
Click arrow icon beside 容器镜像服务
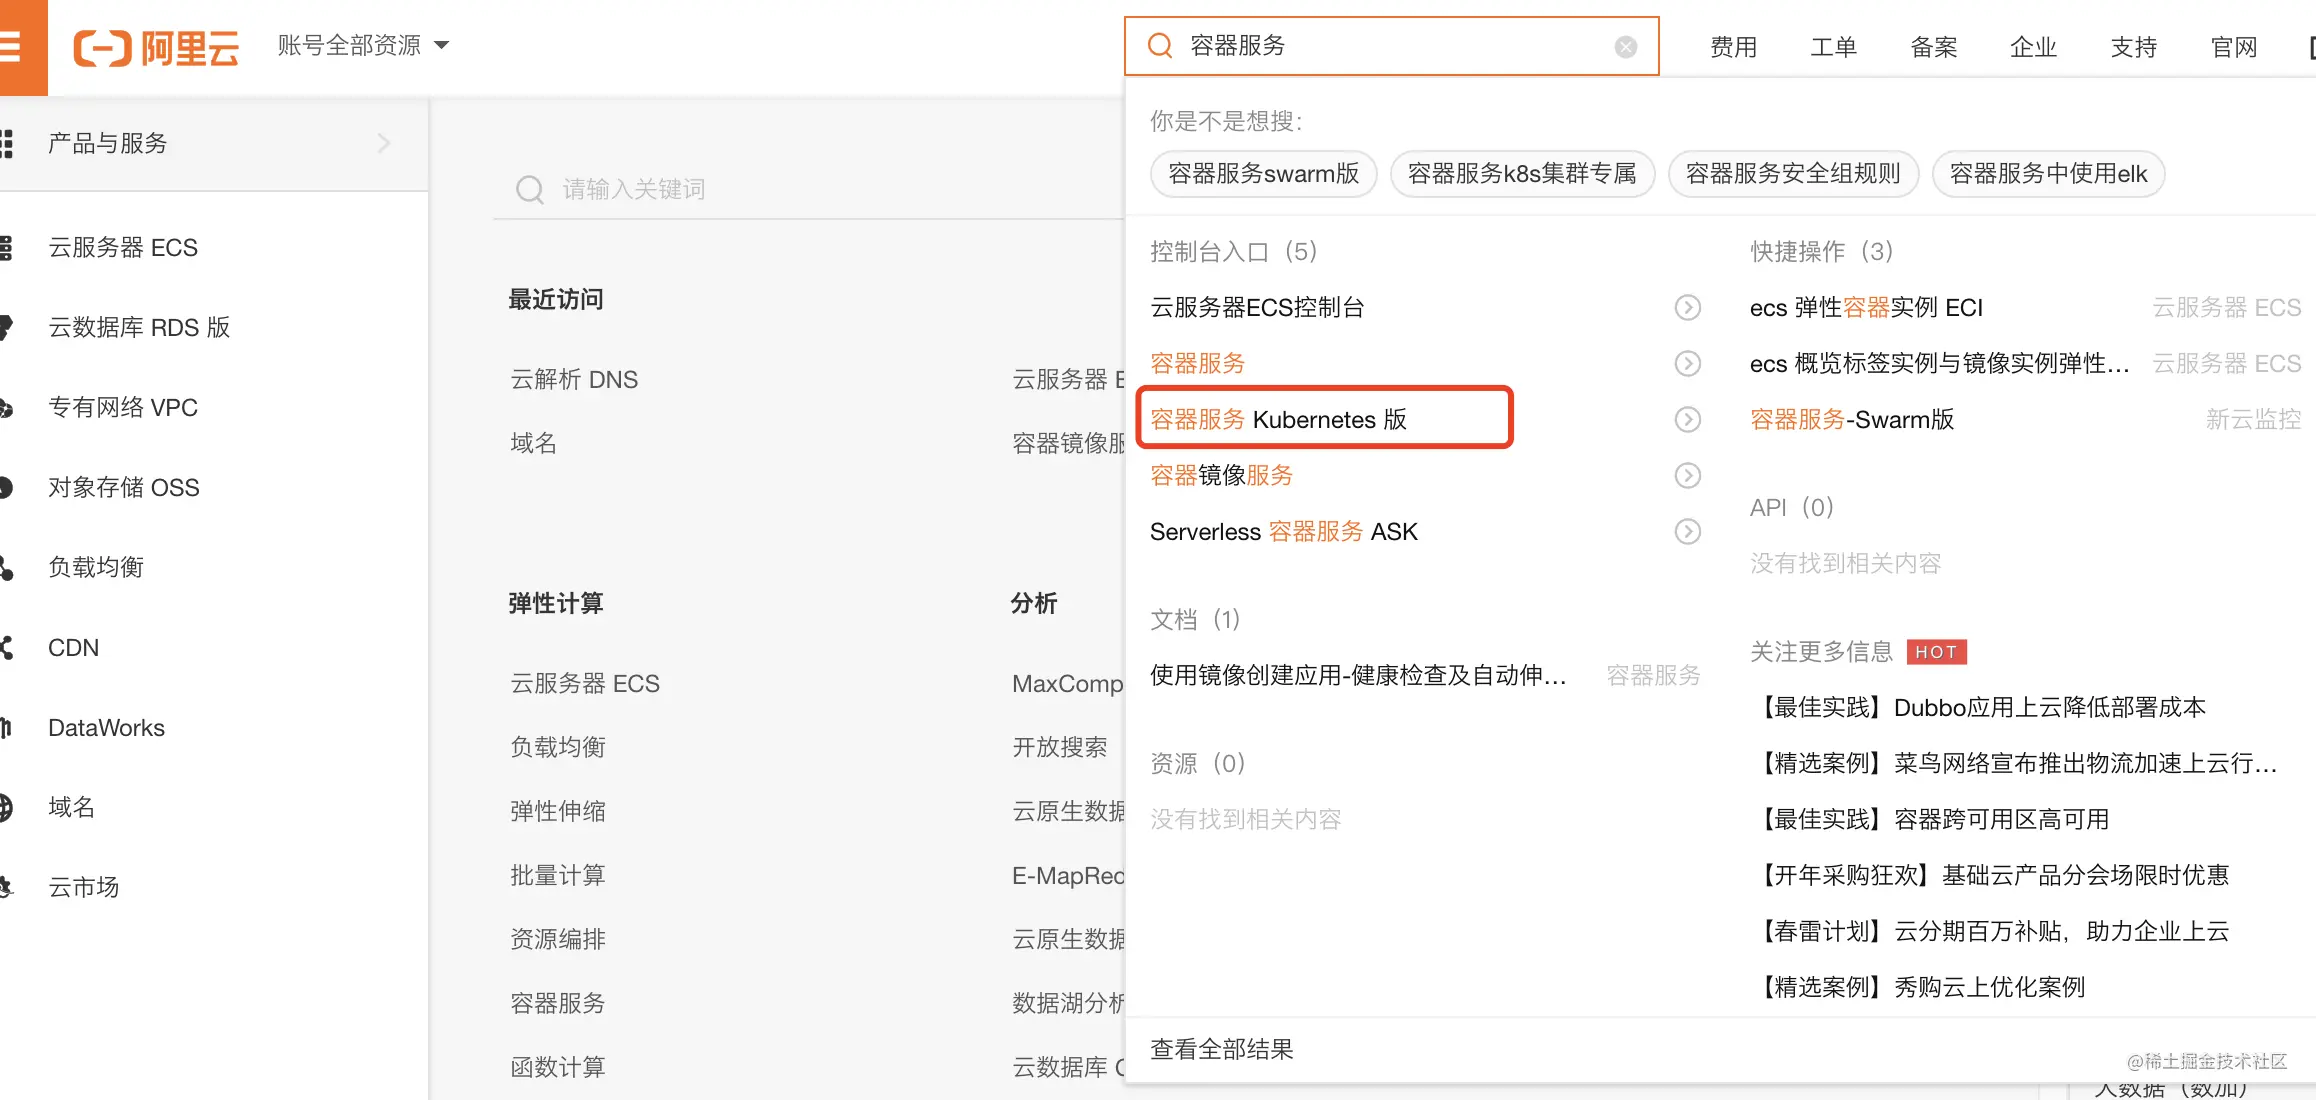click(x=1688, y=475)
